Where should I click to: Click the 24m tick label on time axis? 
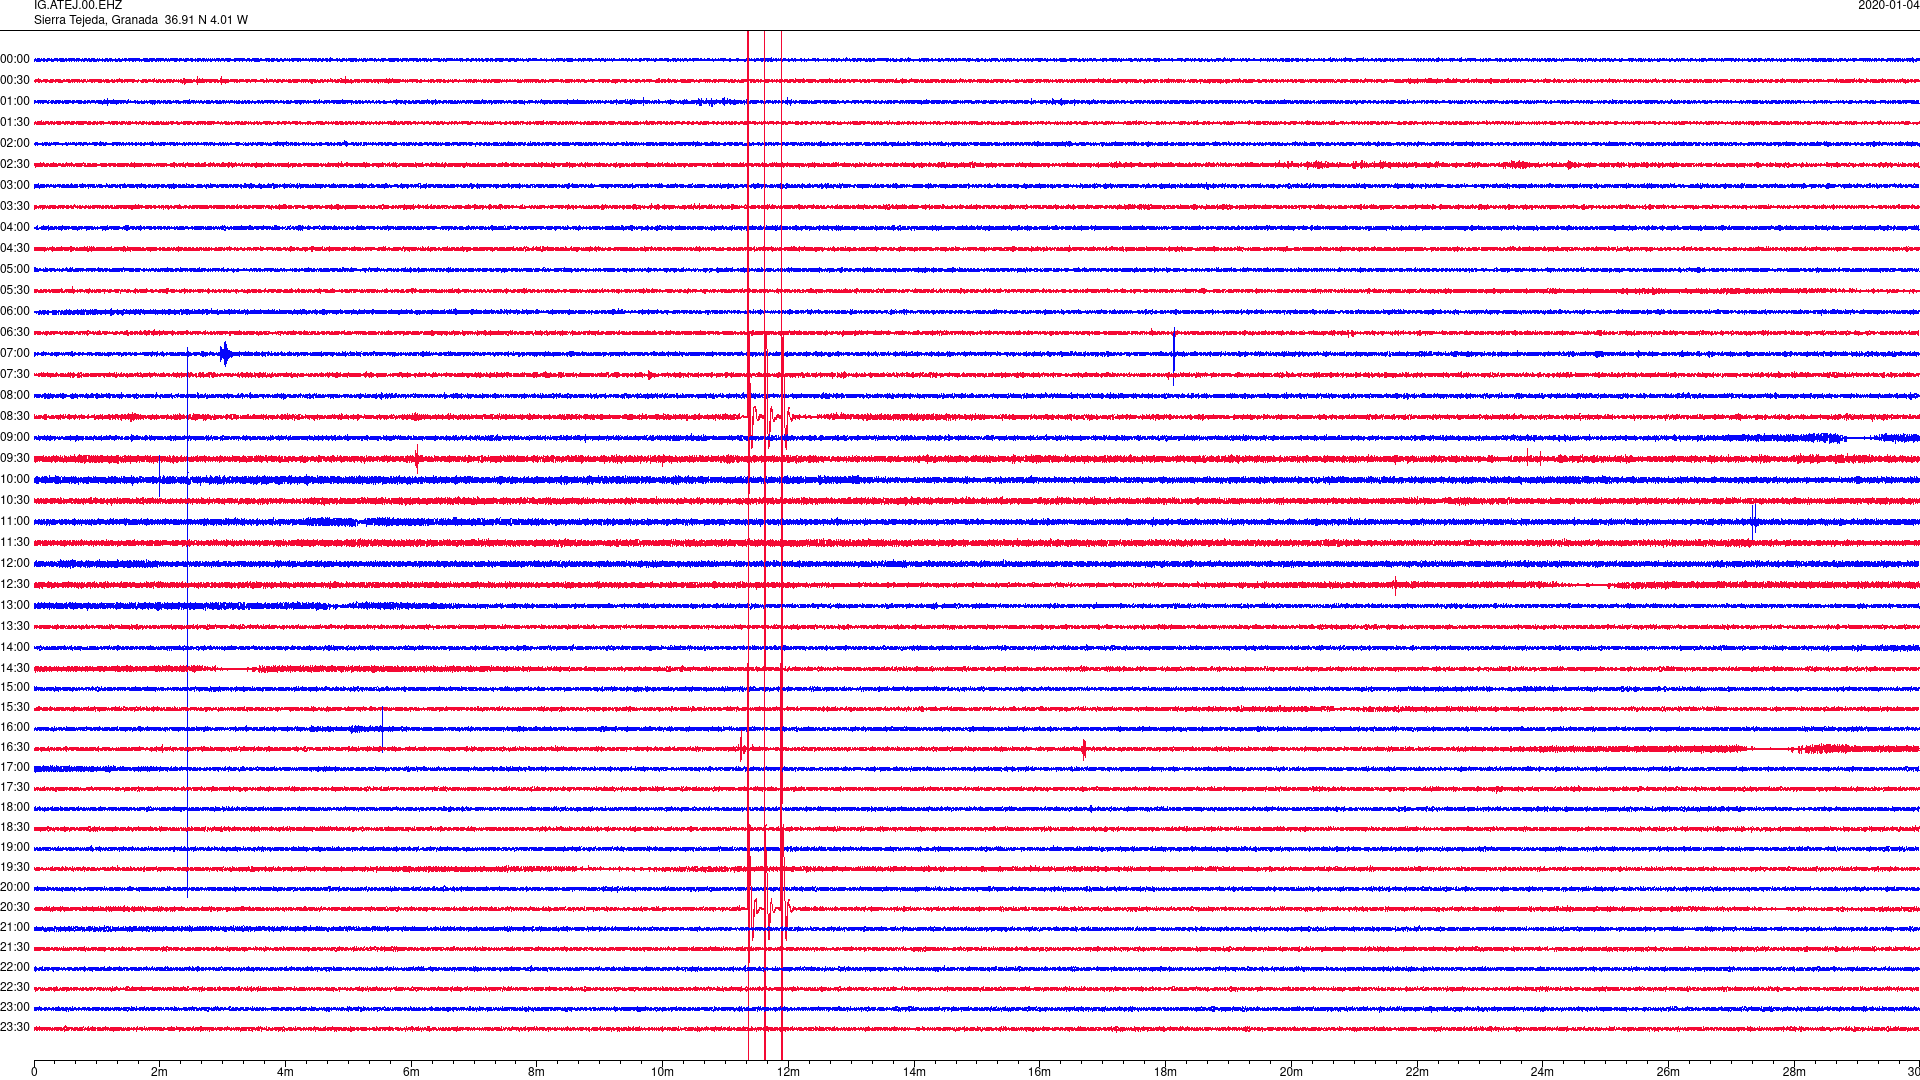tap(1542, 1072)
